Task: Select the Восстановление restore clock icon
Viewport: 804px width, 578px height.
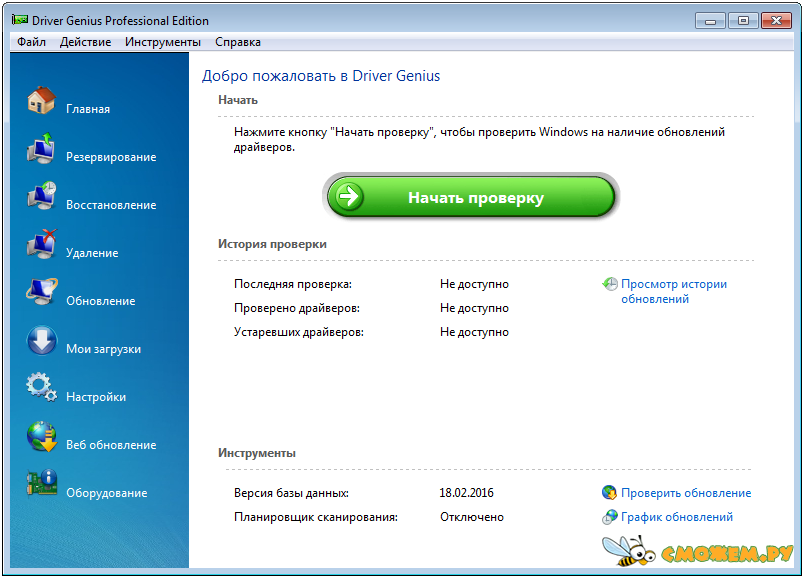Action: click(x=42, y=196)
